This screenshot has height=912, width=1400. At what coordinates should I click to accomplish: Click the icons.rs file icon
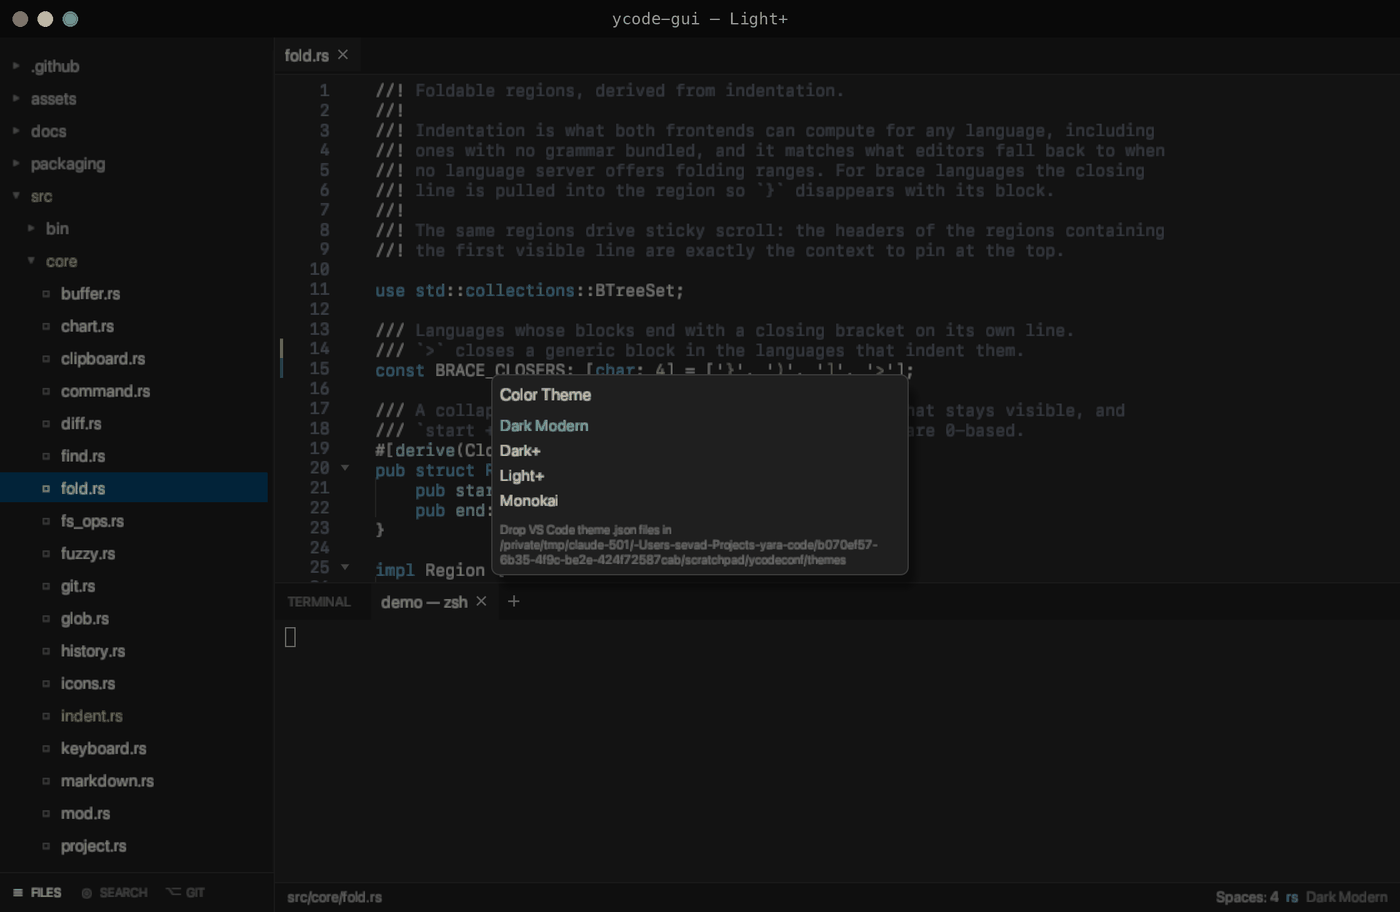pos(46,683)
